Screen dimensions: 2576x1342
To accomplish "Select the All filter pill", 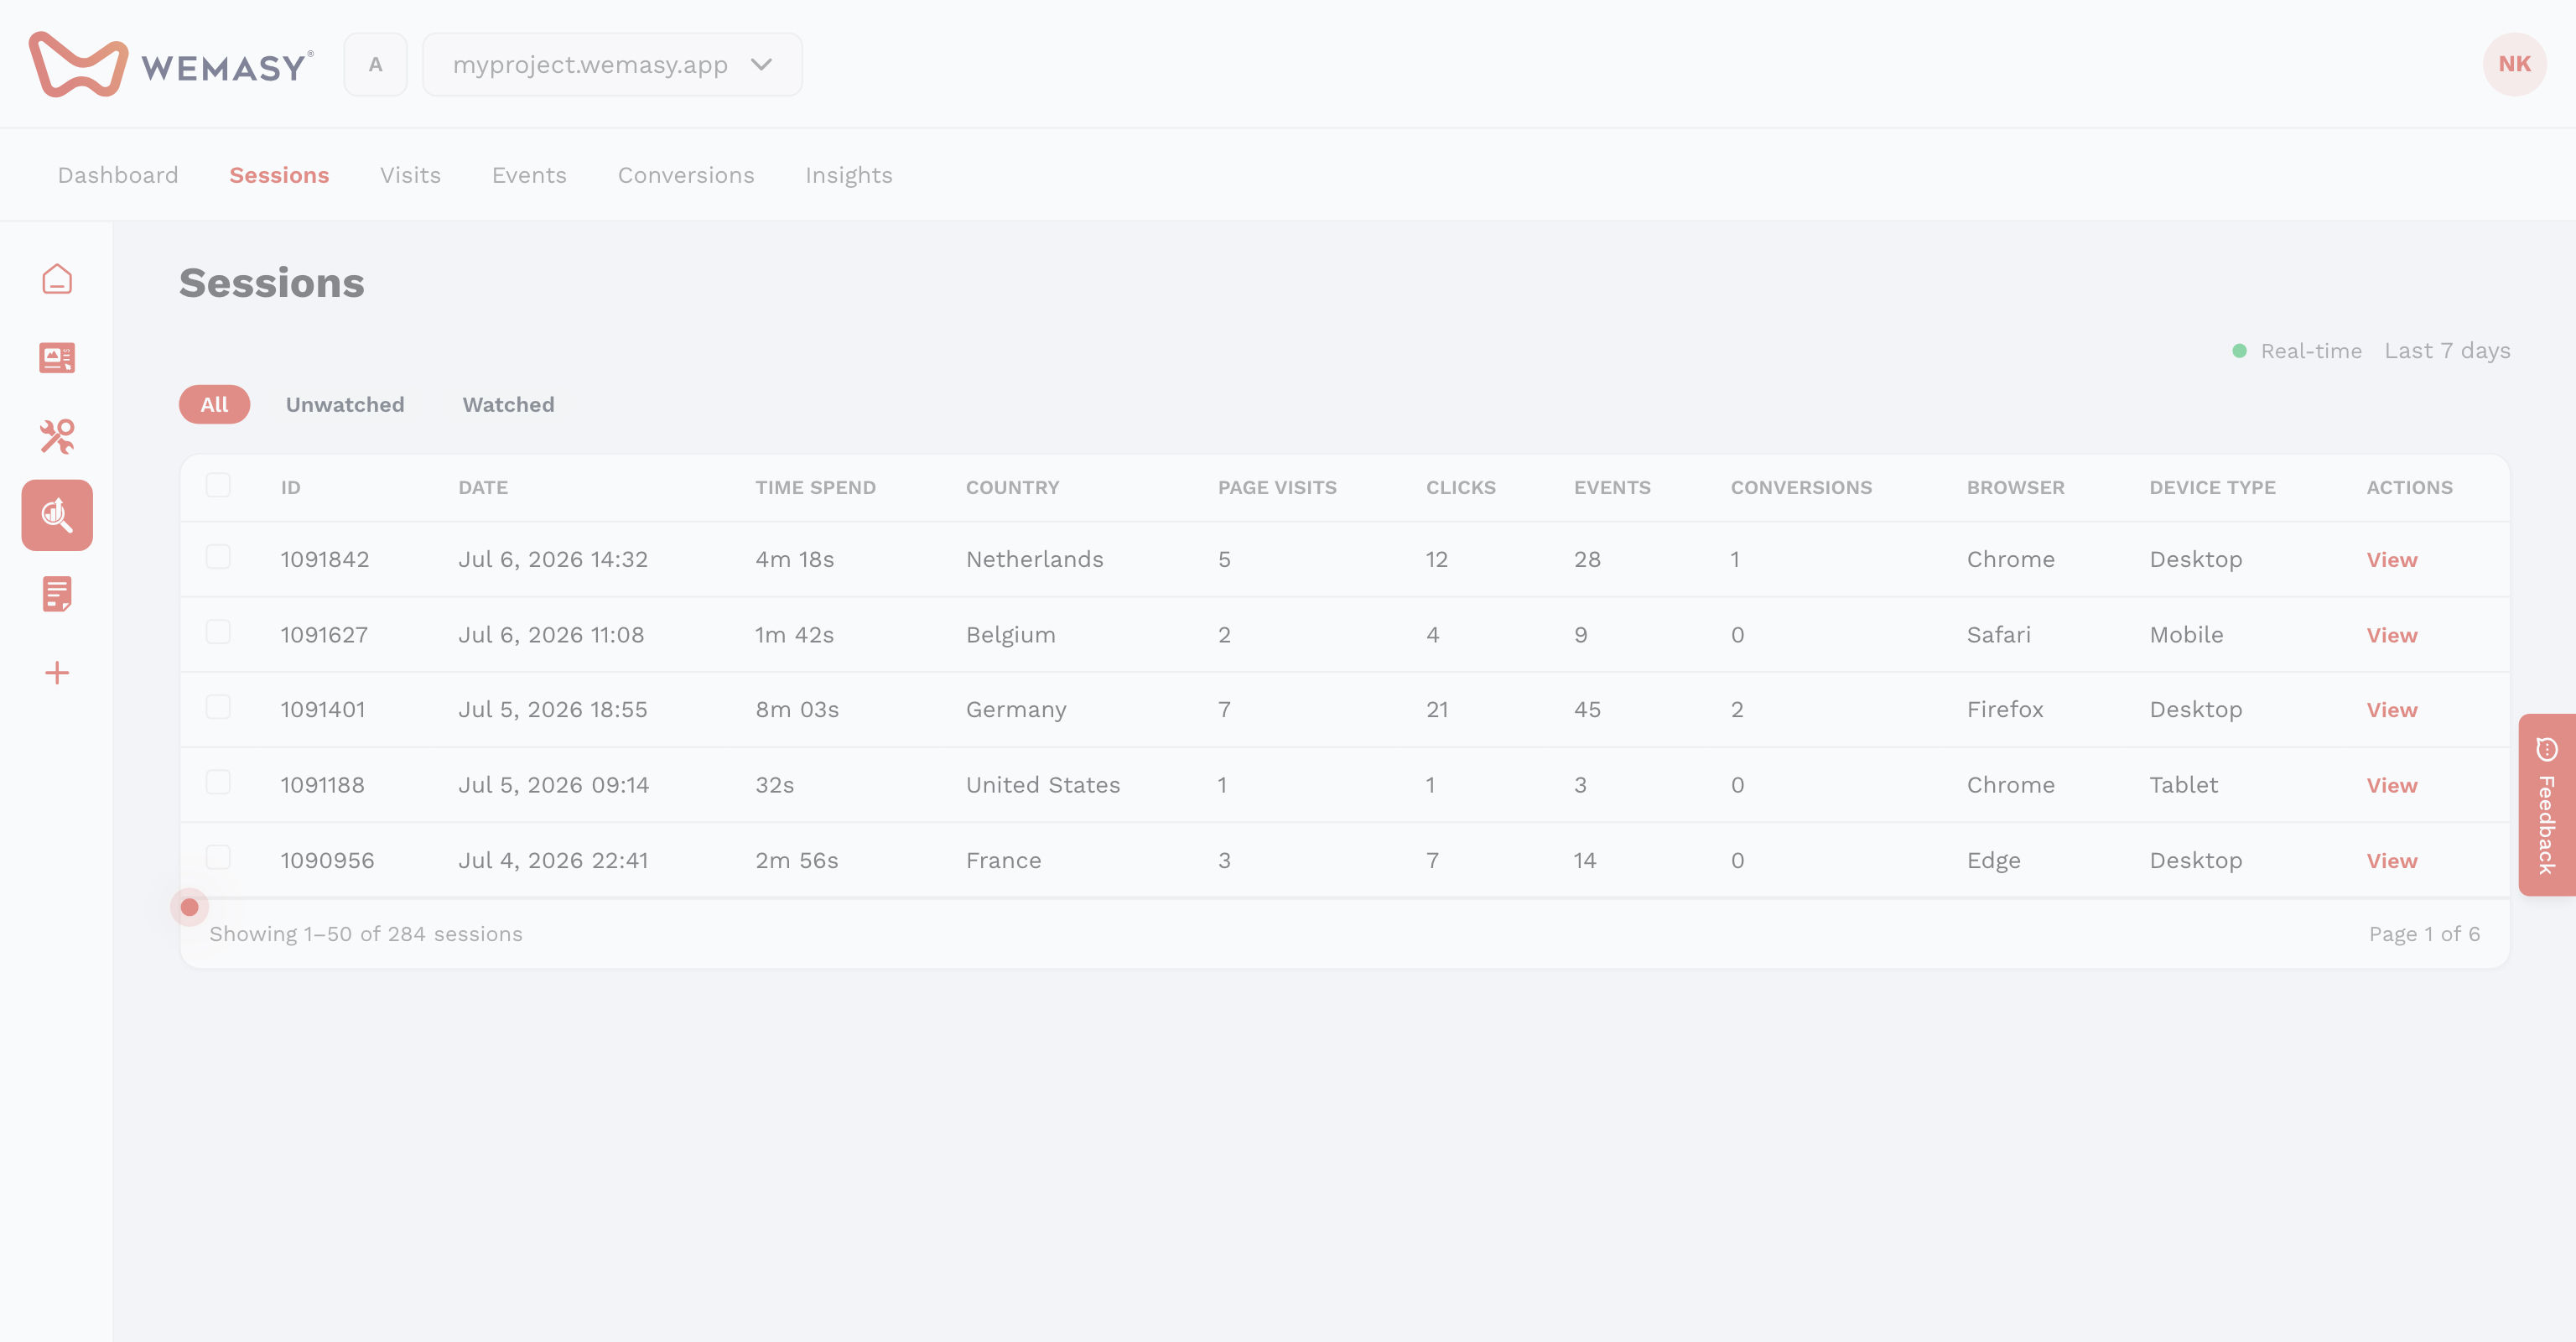I will (214, 404).
